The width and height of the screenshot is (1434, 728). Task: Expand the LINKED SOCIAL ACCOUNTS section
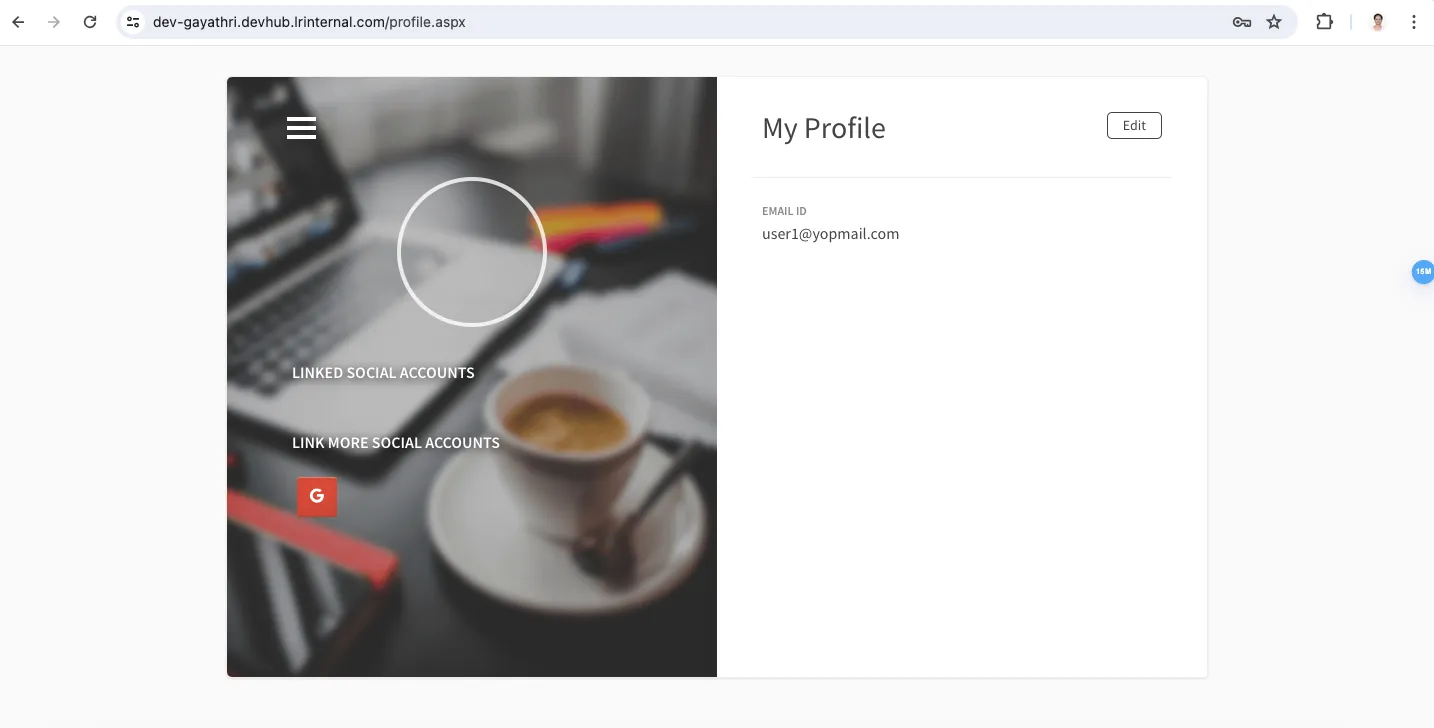click(x=383, y=372)
